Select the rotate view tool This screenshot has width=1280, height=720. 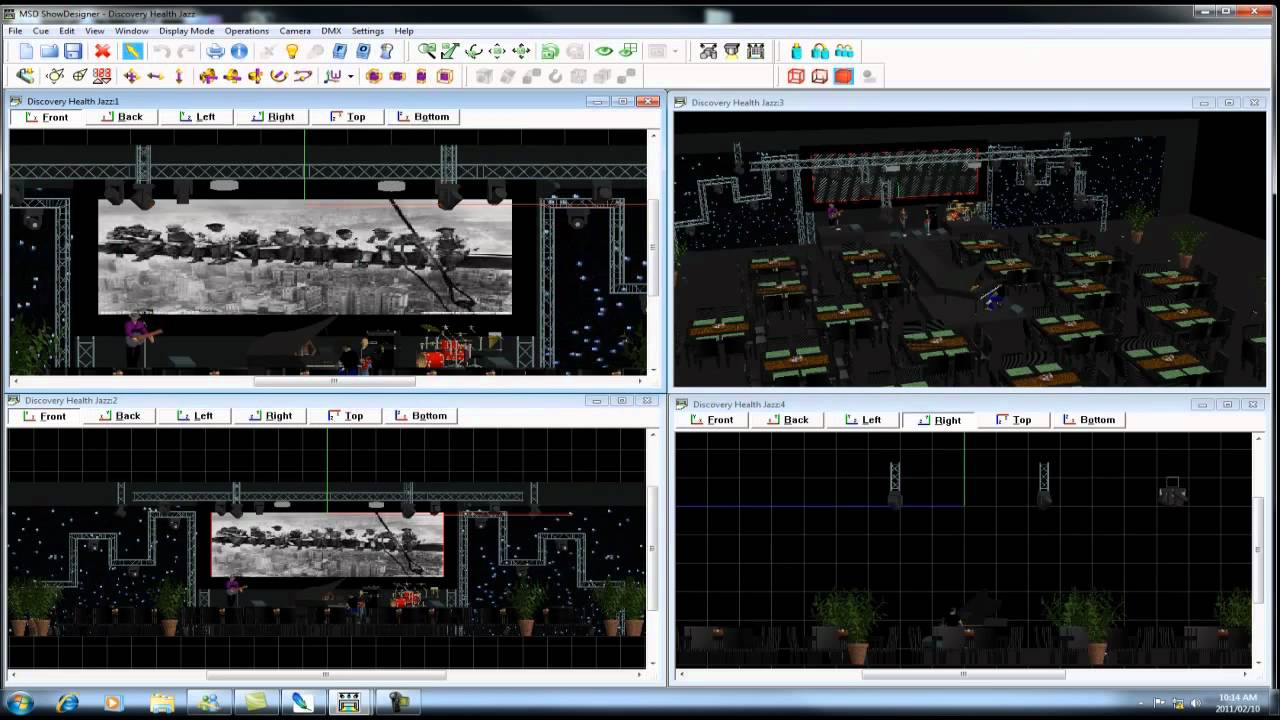[474, 51]
